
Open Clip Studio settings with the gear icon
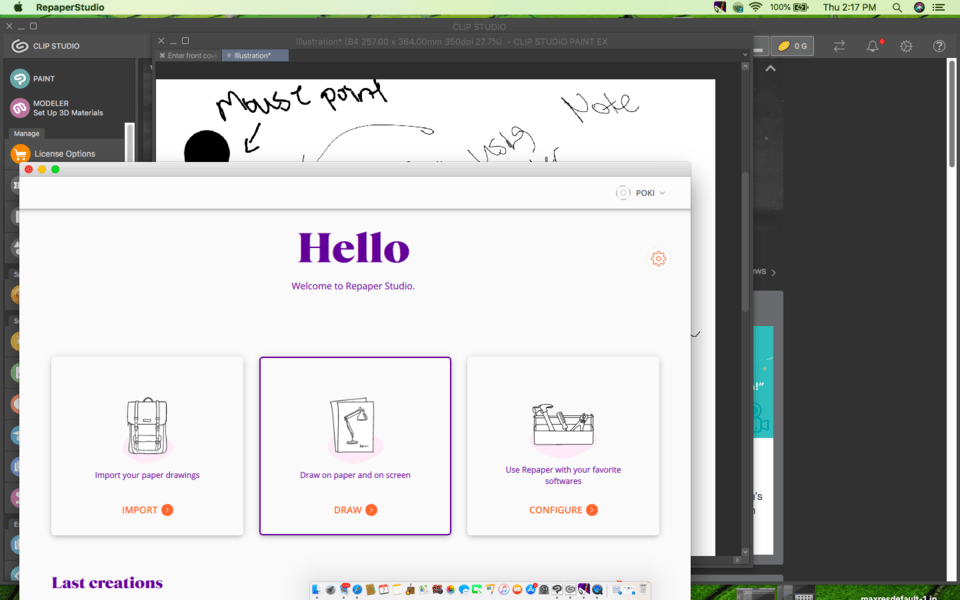(905, 45)
